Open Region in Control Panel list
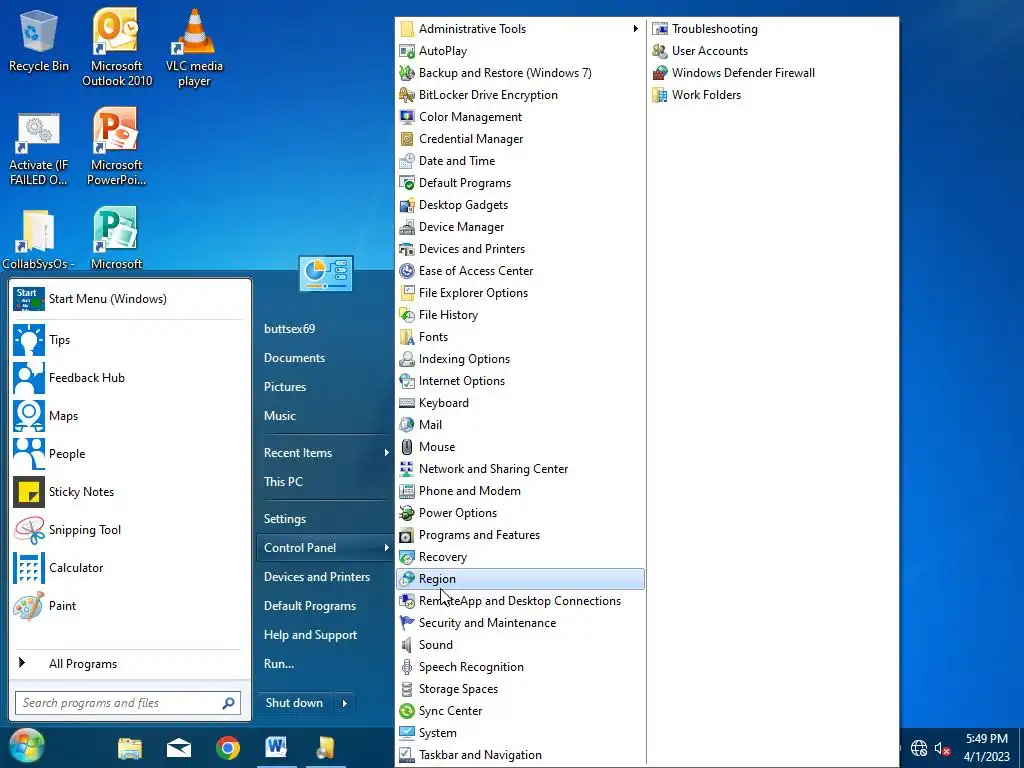Screen dimensions: 1024x768 520,579
